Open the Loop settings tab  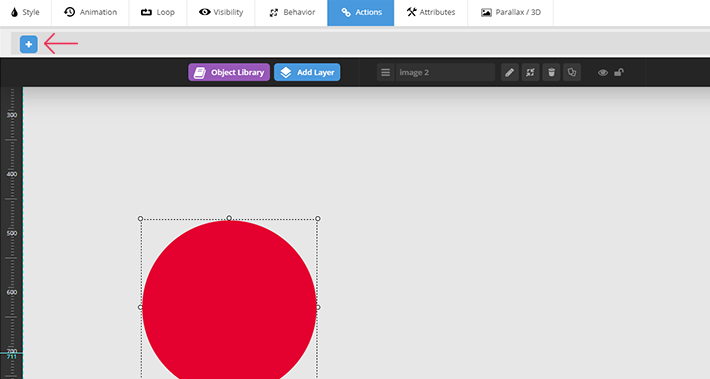tap(158, 12)
